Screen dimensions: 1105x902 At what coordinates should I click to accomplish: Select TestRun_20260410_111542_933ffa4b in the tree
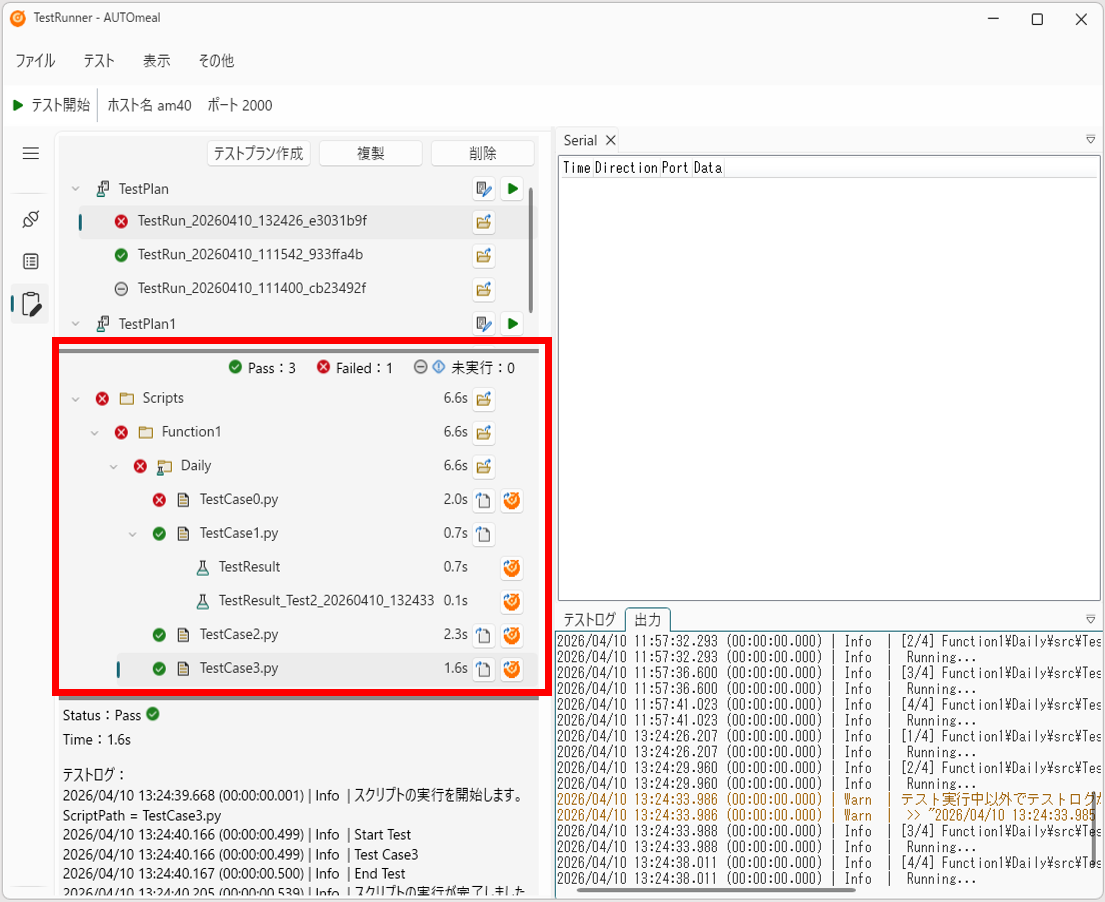pos(250,254)
